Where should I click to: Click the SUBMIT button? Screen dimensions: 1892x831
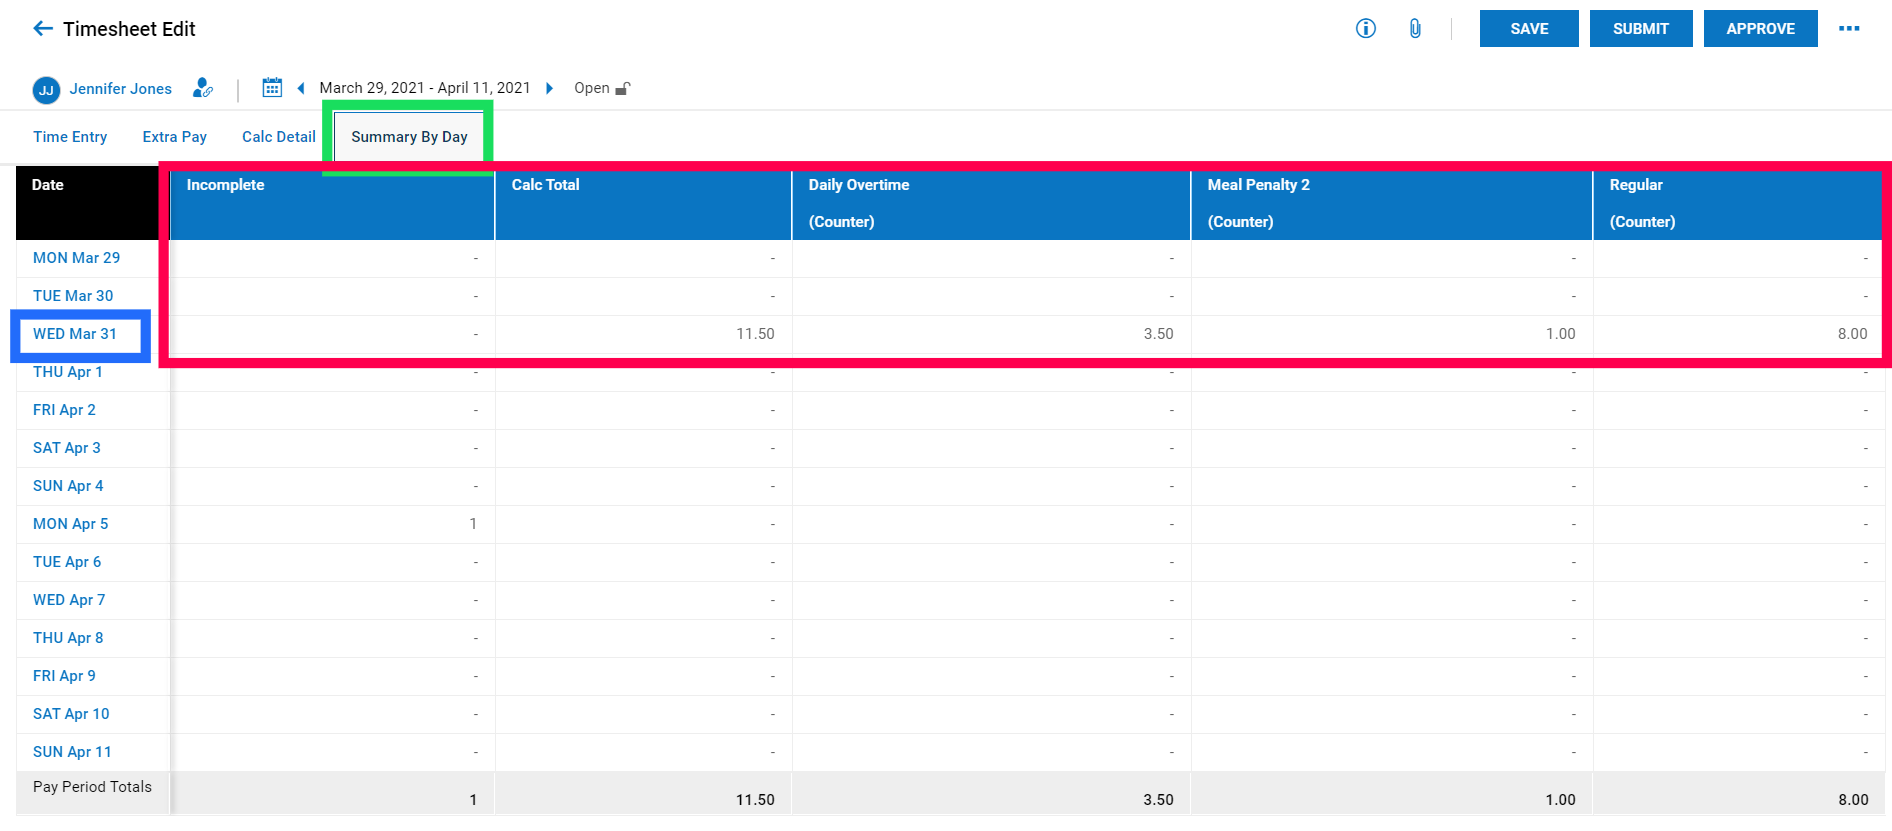(1641, 29)
